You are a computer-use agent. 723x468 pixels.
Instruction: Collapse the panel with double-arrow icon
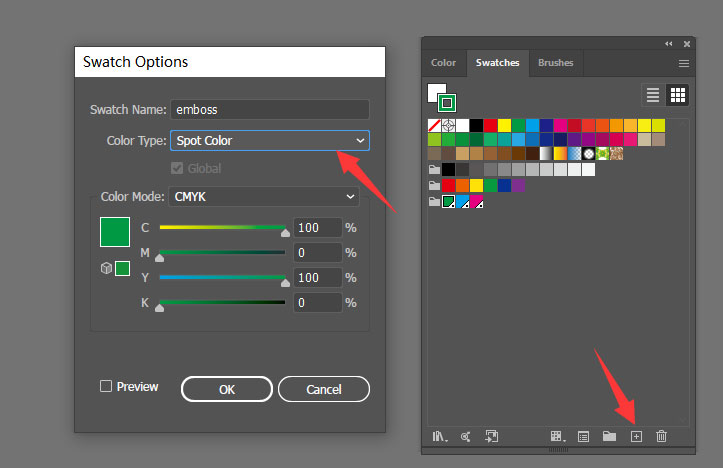(x=669, y=44)
